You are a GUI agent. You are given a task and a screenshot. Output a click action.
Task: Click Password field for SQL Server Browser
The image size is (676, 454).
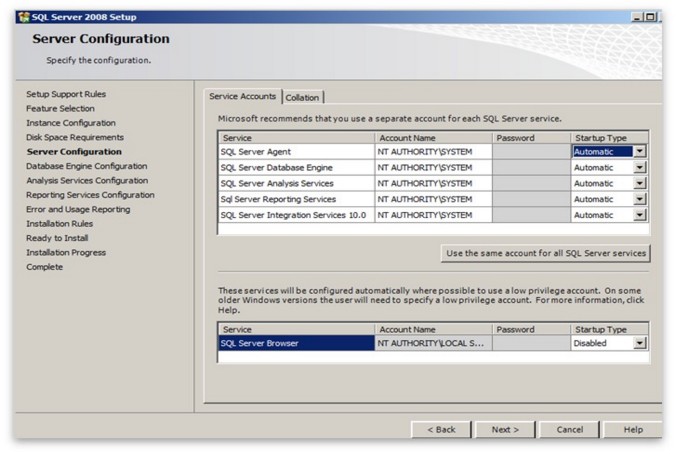pyautogui.click(x=532, y=343)
